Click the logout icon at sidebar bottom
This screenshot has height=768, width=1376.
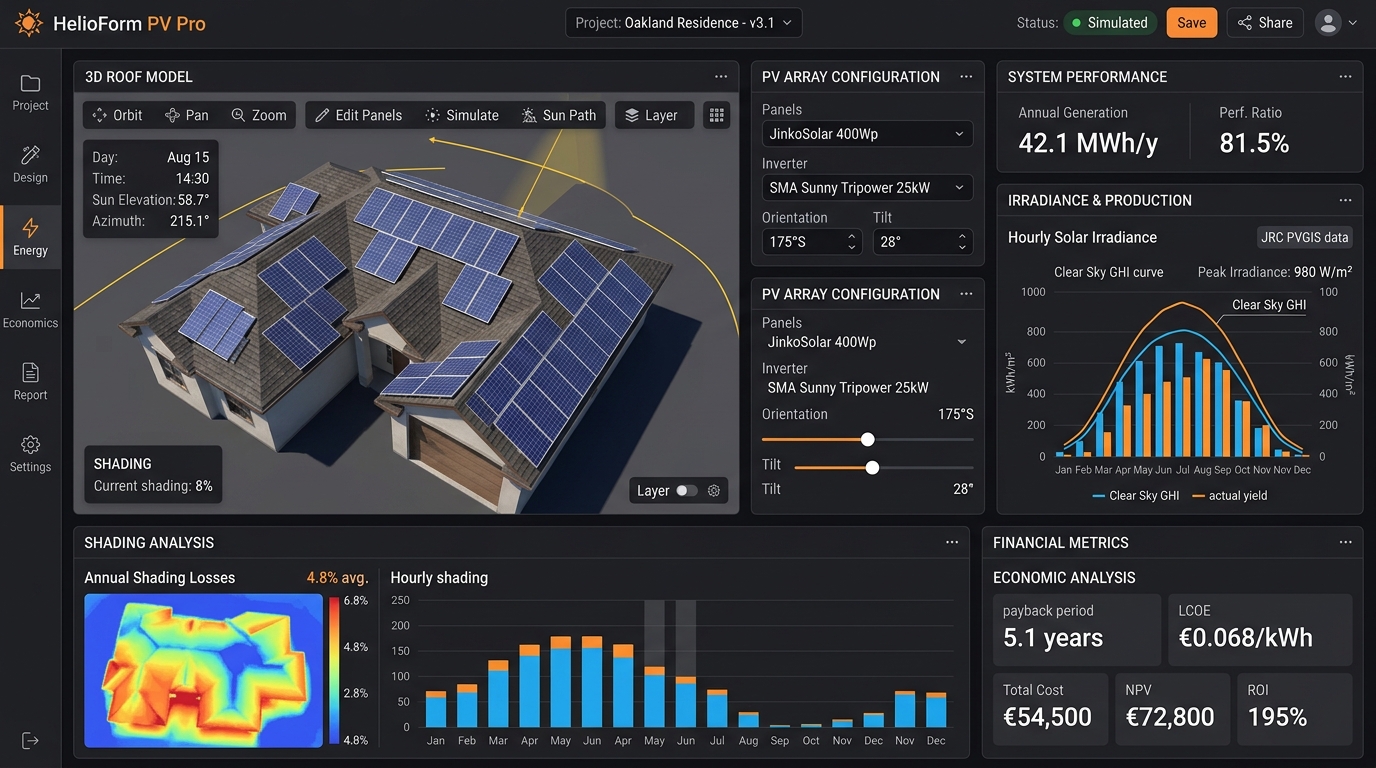pos(30,740)
